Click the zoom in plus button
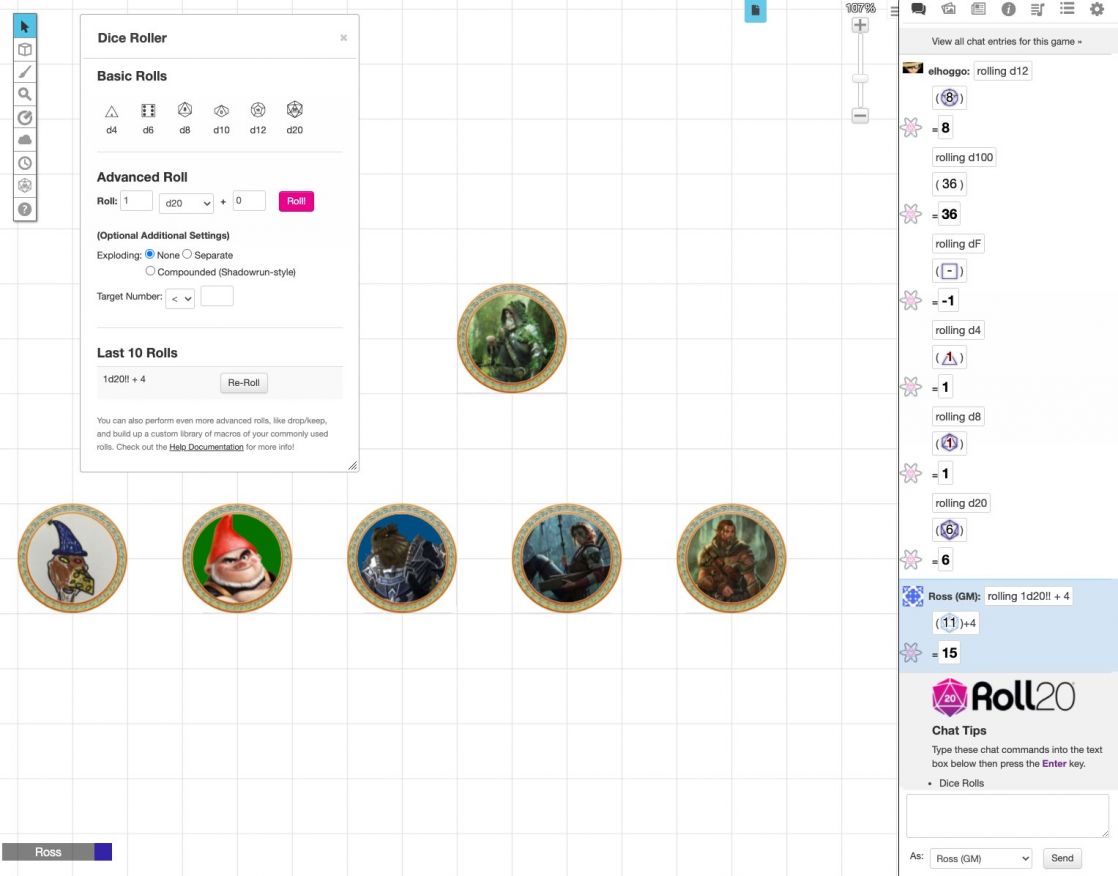The width and height of the screenshot is (1118, 876). 860,25
